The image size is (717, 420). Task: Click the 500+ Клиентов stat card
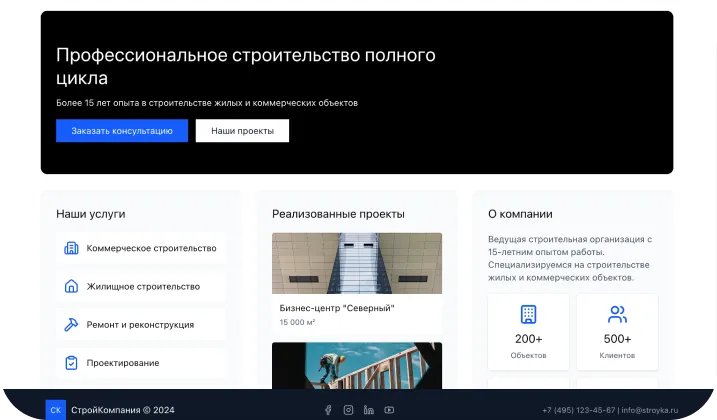click(617, 332)
